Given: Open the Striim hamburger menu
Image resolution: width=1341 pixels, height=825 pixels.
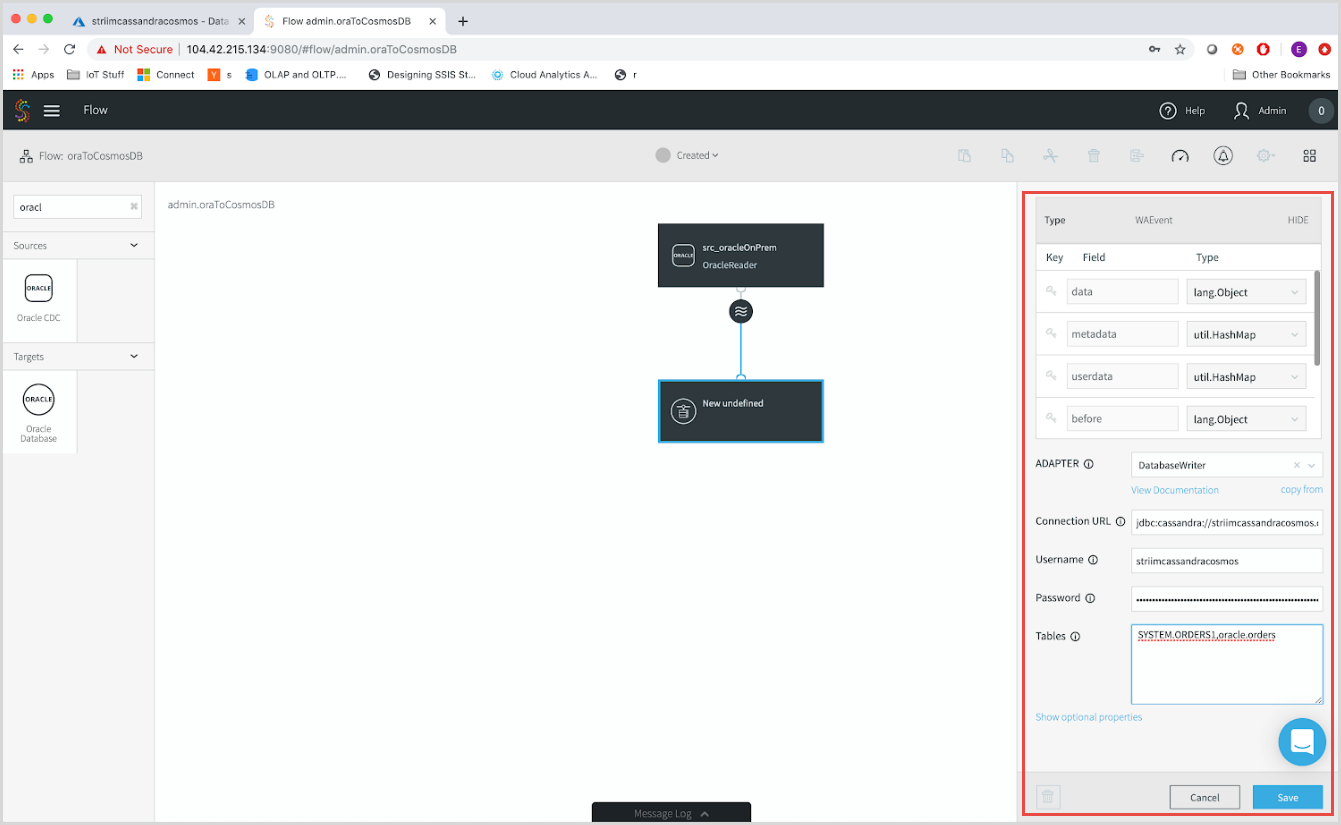Looking at the screenshot, I should 52,110.
